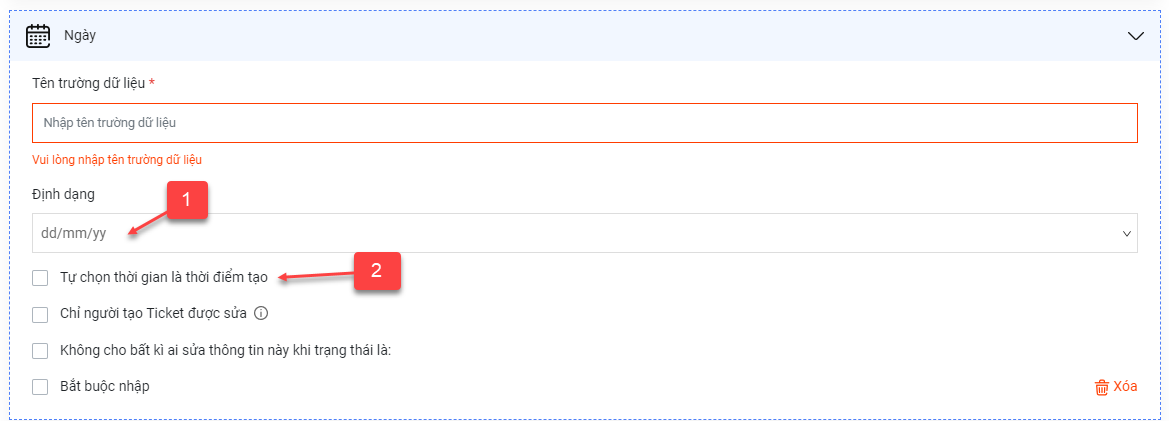
Task: Enable the Chỉ người tạo Ticket được sửa checkbox
Action: (x=40, y=314)
